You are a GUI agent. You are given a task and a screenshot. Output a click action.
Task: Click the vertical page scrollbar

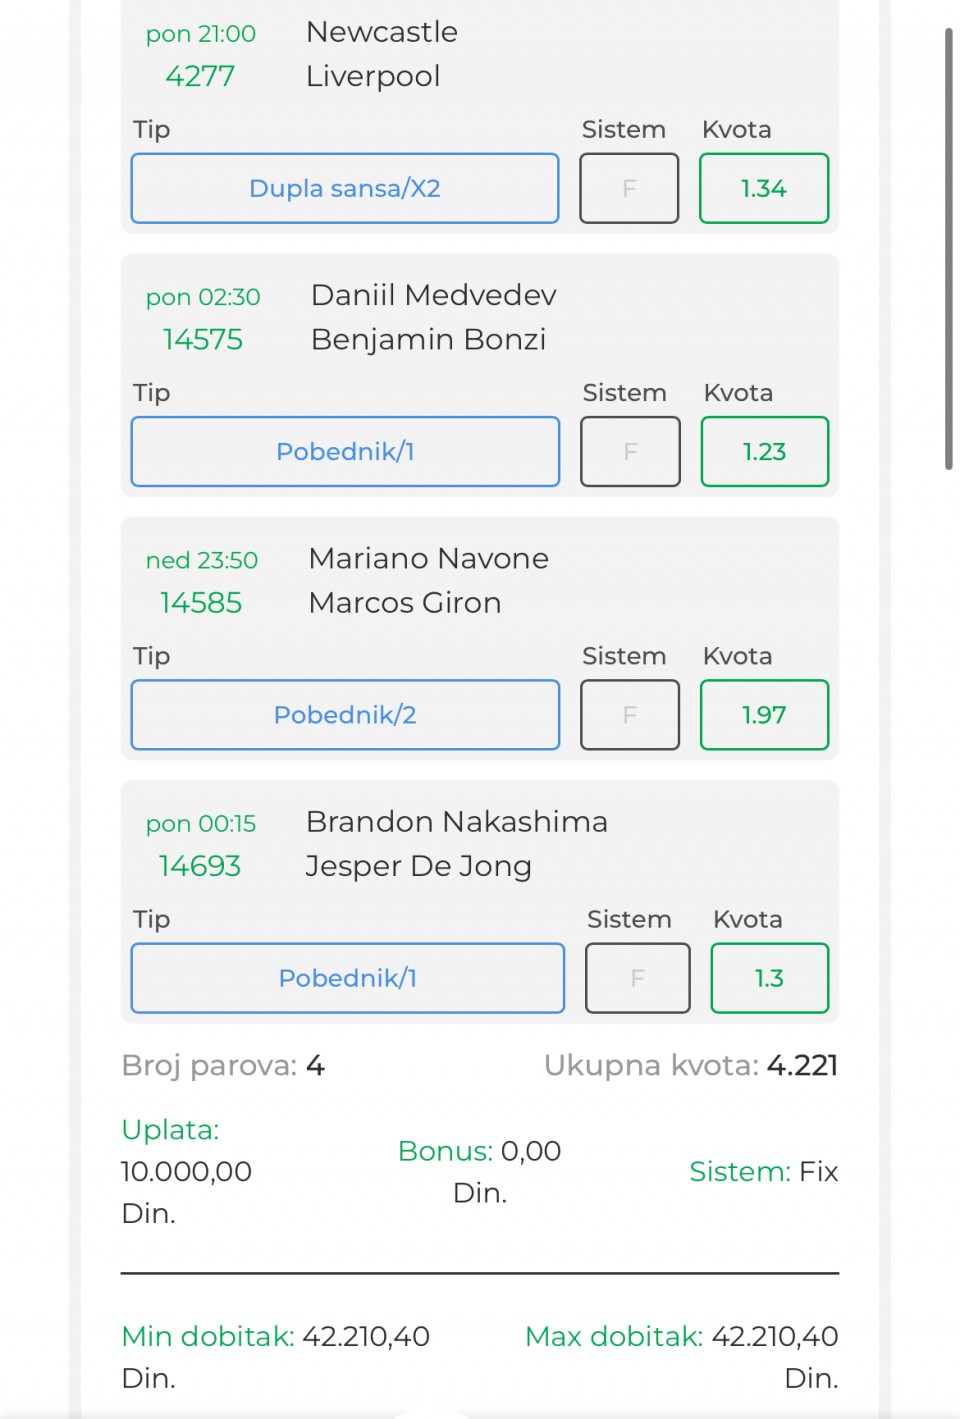949,249
